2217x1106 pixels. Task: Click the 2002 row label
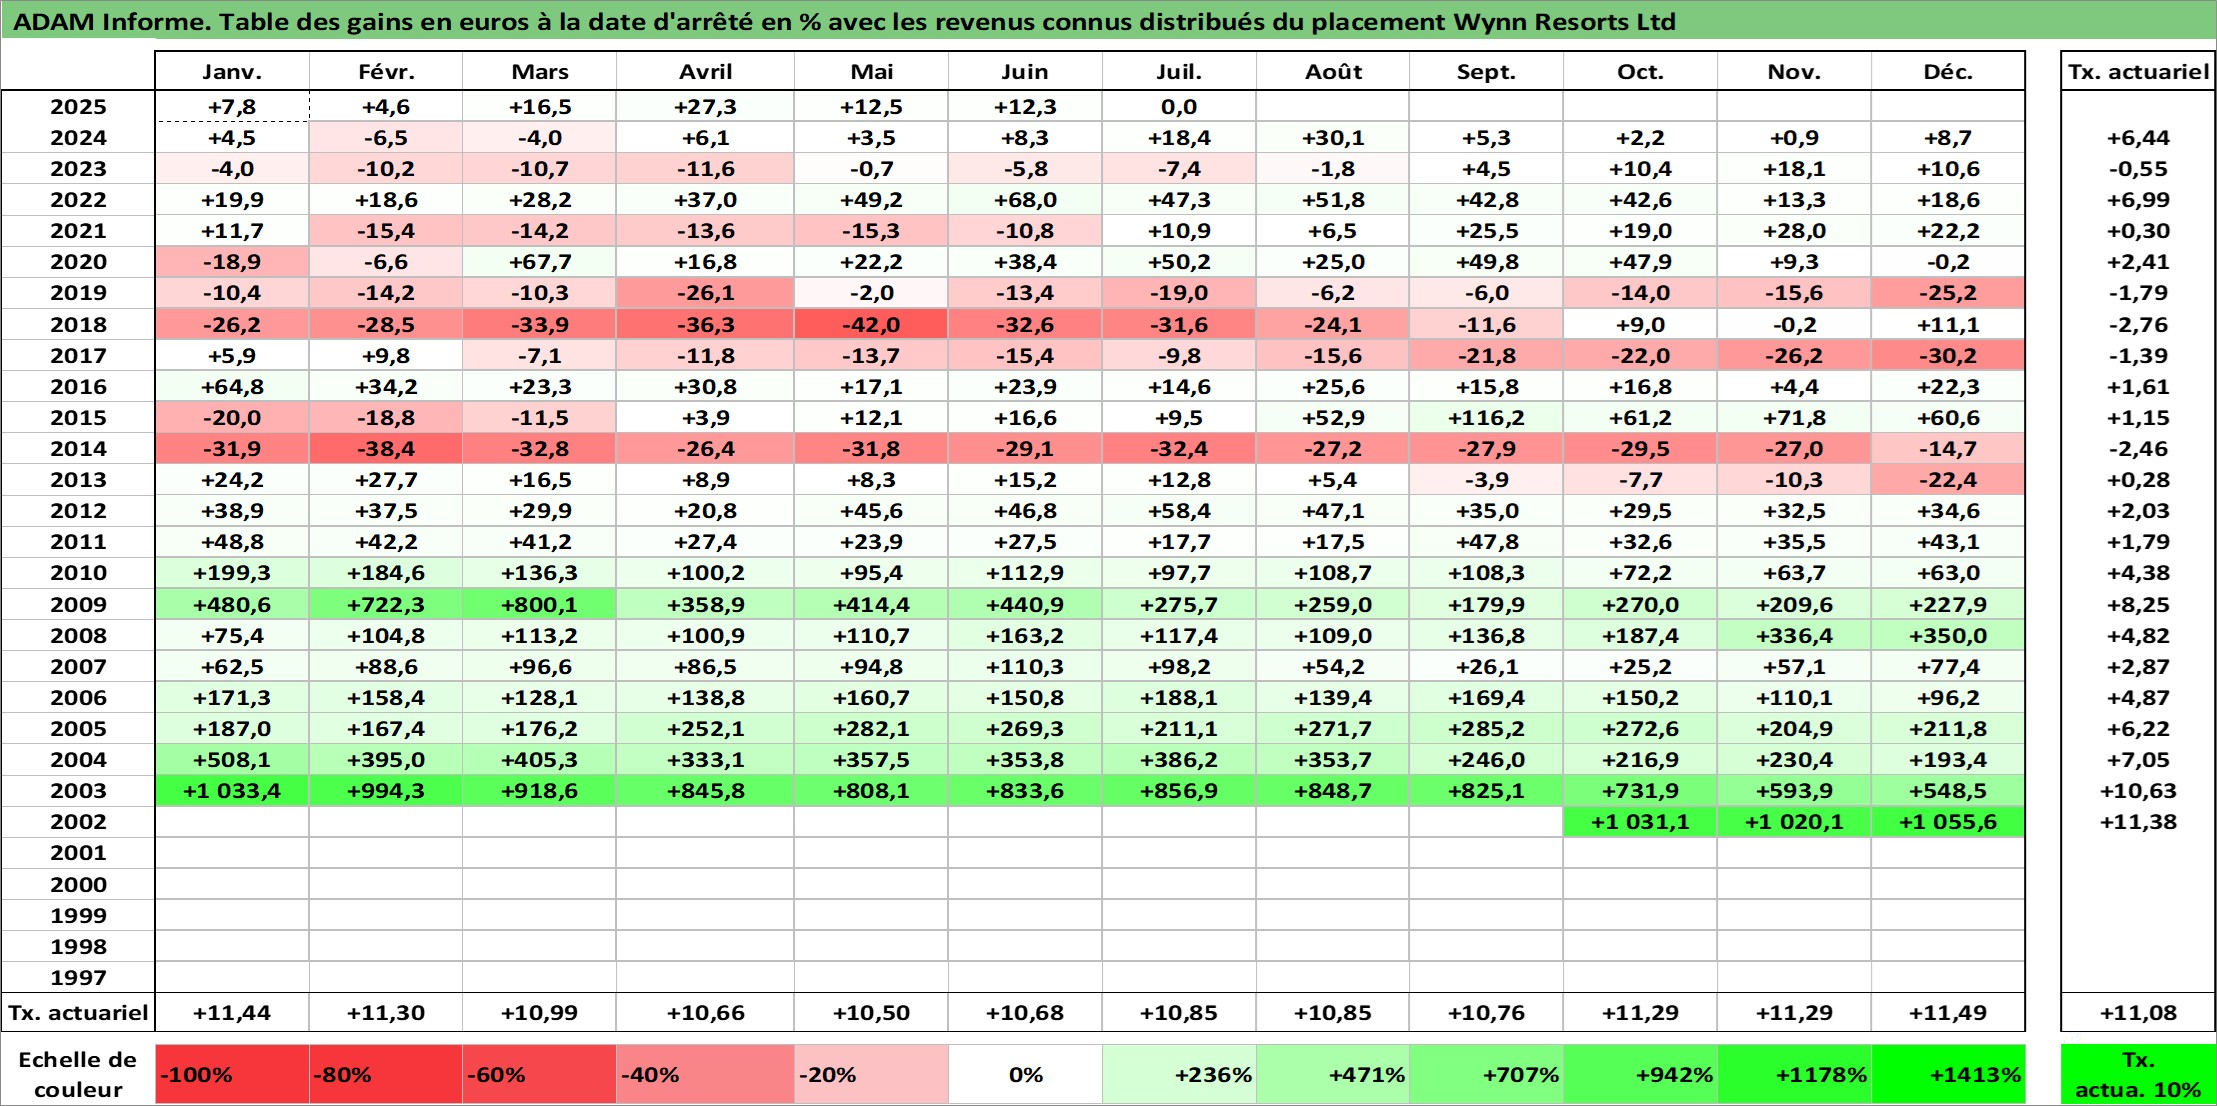point(78,821)
